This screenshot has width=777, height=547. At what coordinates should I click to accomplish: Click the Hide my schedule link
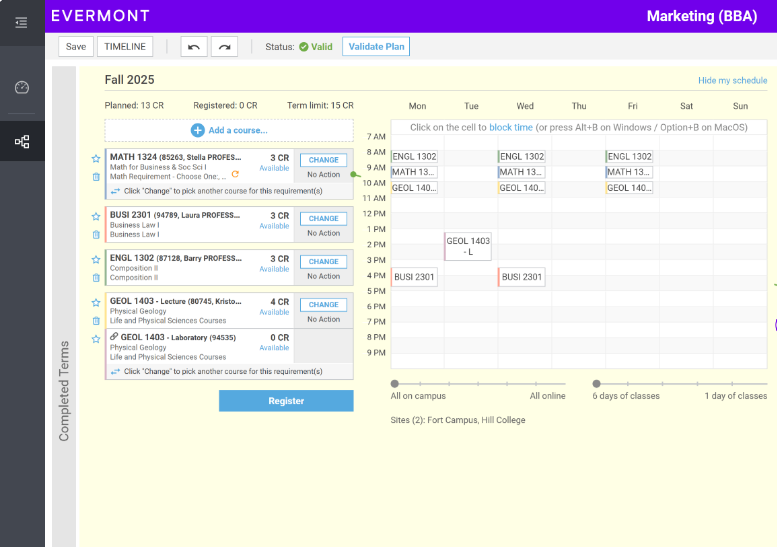732,81
